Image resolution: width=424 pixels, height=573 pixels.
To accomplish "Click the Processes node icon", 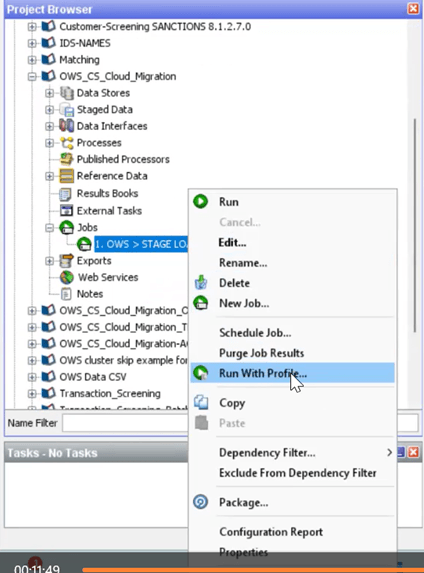I will pyautogui.click(x=67, y=143).
